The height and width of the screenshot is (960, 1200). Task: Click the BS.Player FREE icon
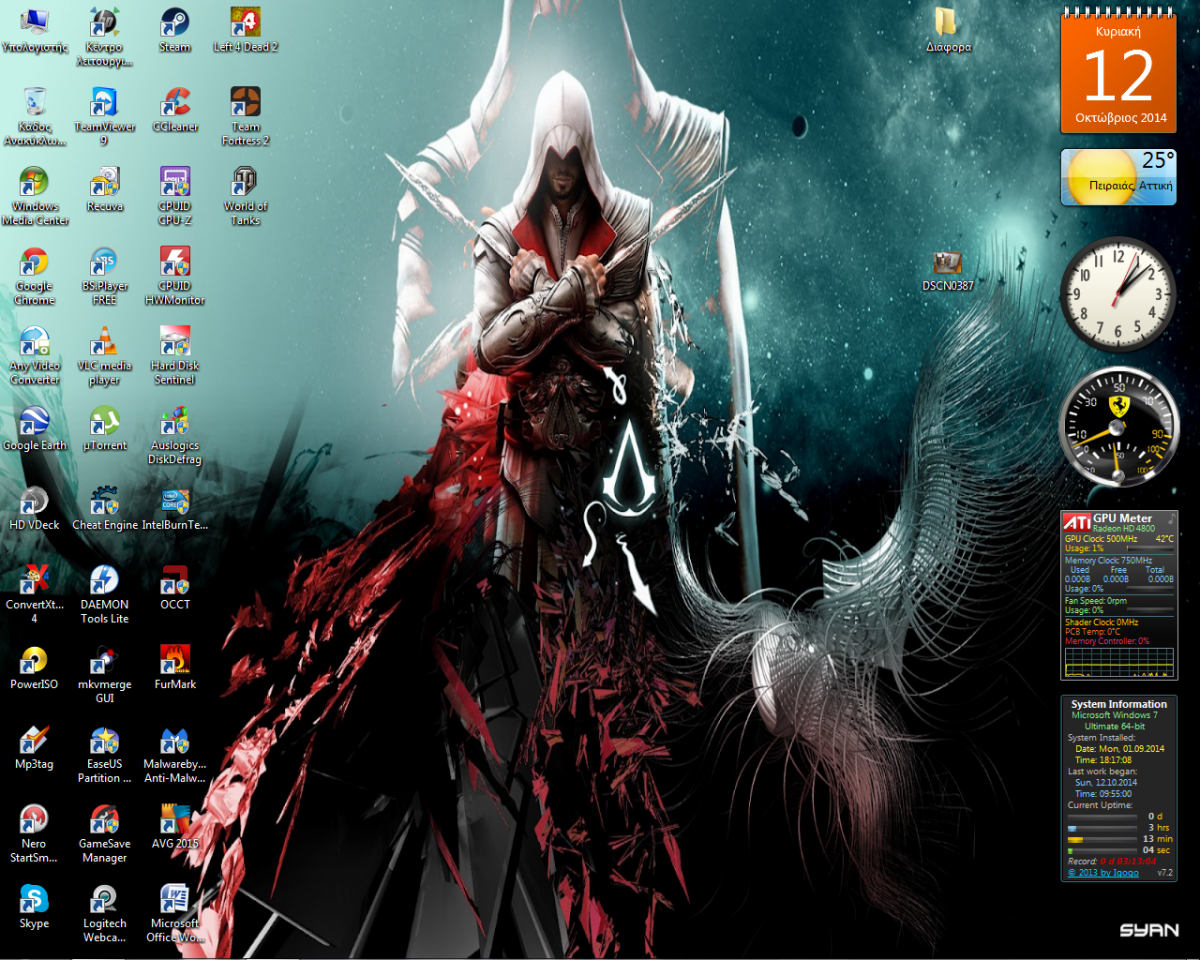coord(104,276)
